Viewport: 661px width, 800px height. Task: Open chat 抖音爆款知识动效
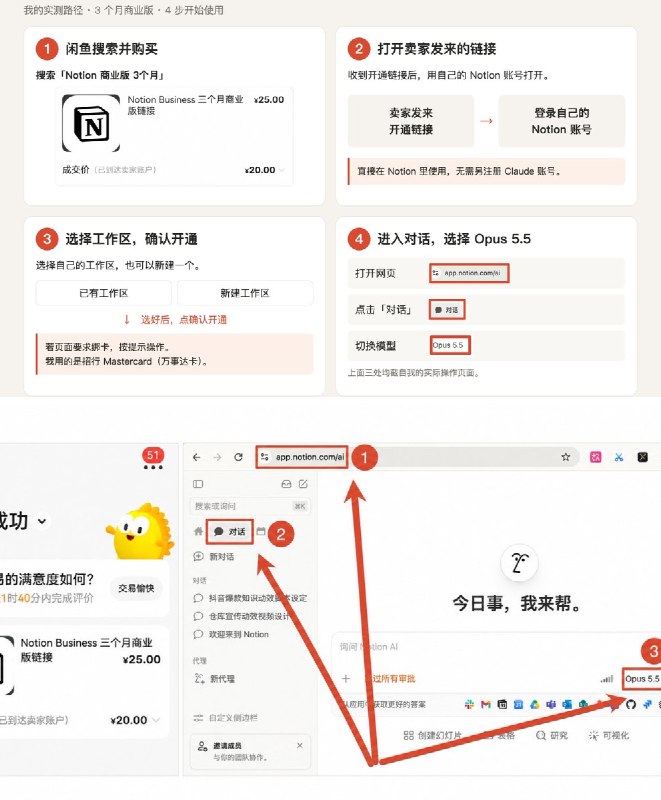[250, 598]
